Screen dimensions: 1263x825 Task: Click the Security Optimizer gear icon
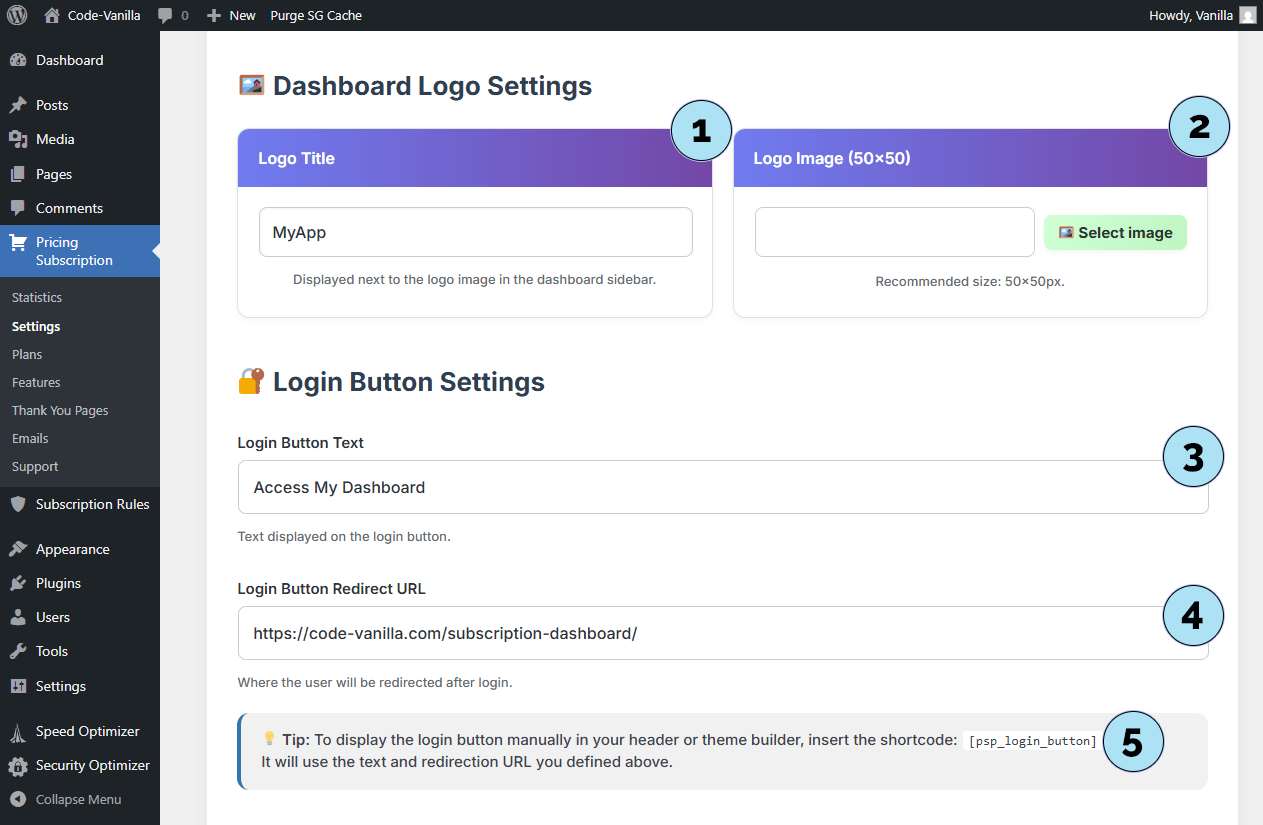(x=18, y=766)
